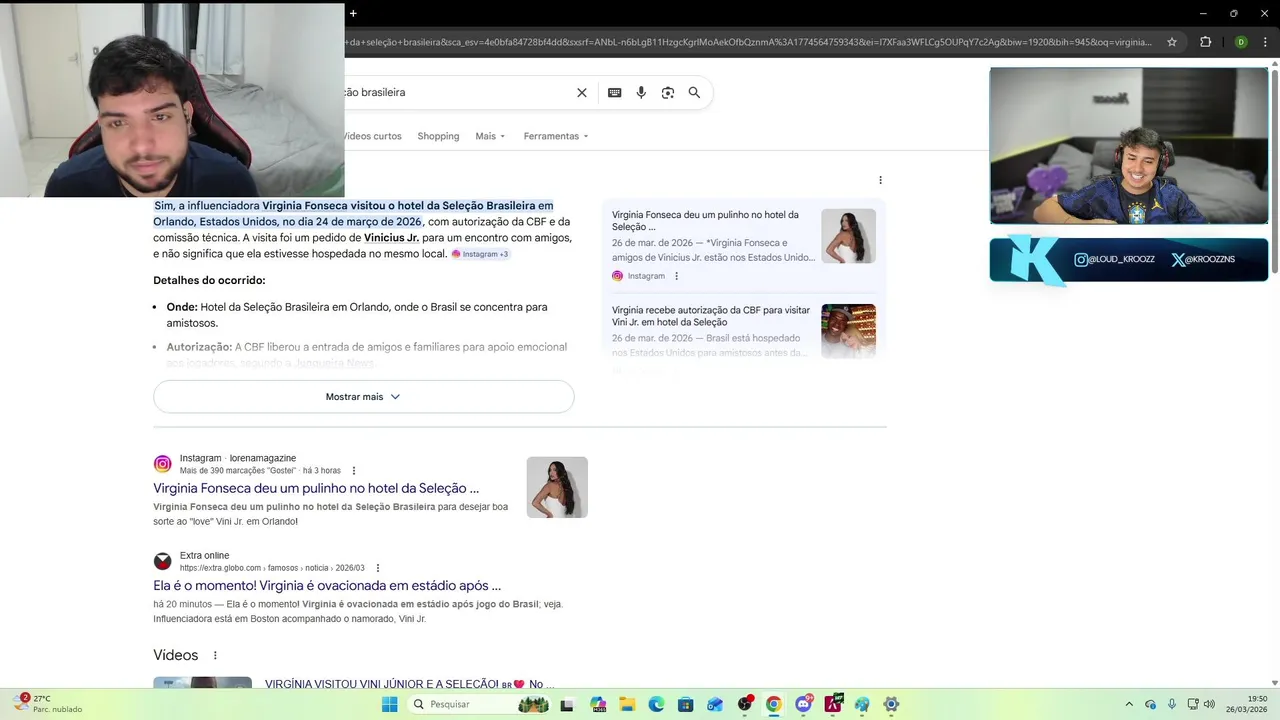Image resolution: width=1280 pixels, height=720 pixels.
Task: Open the Chrome profile avatar D
Action: coord(1241,42)
